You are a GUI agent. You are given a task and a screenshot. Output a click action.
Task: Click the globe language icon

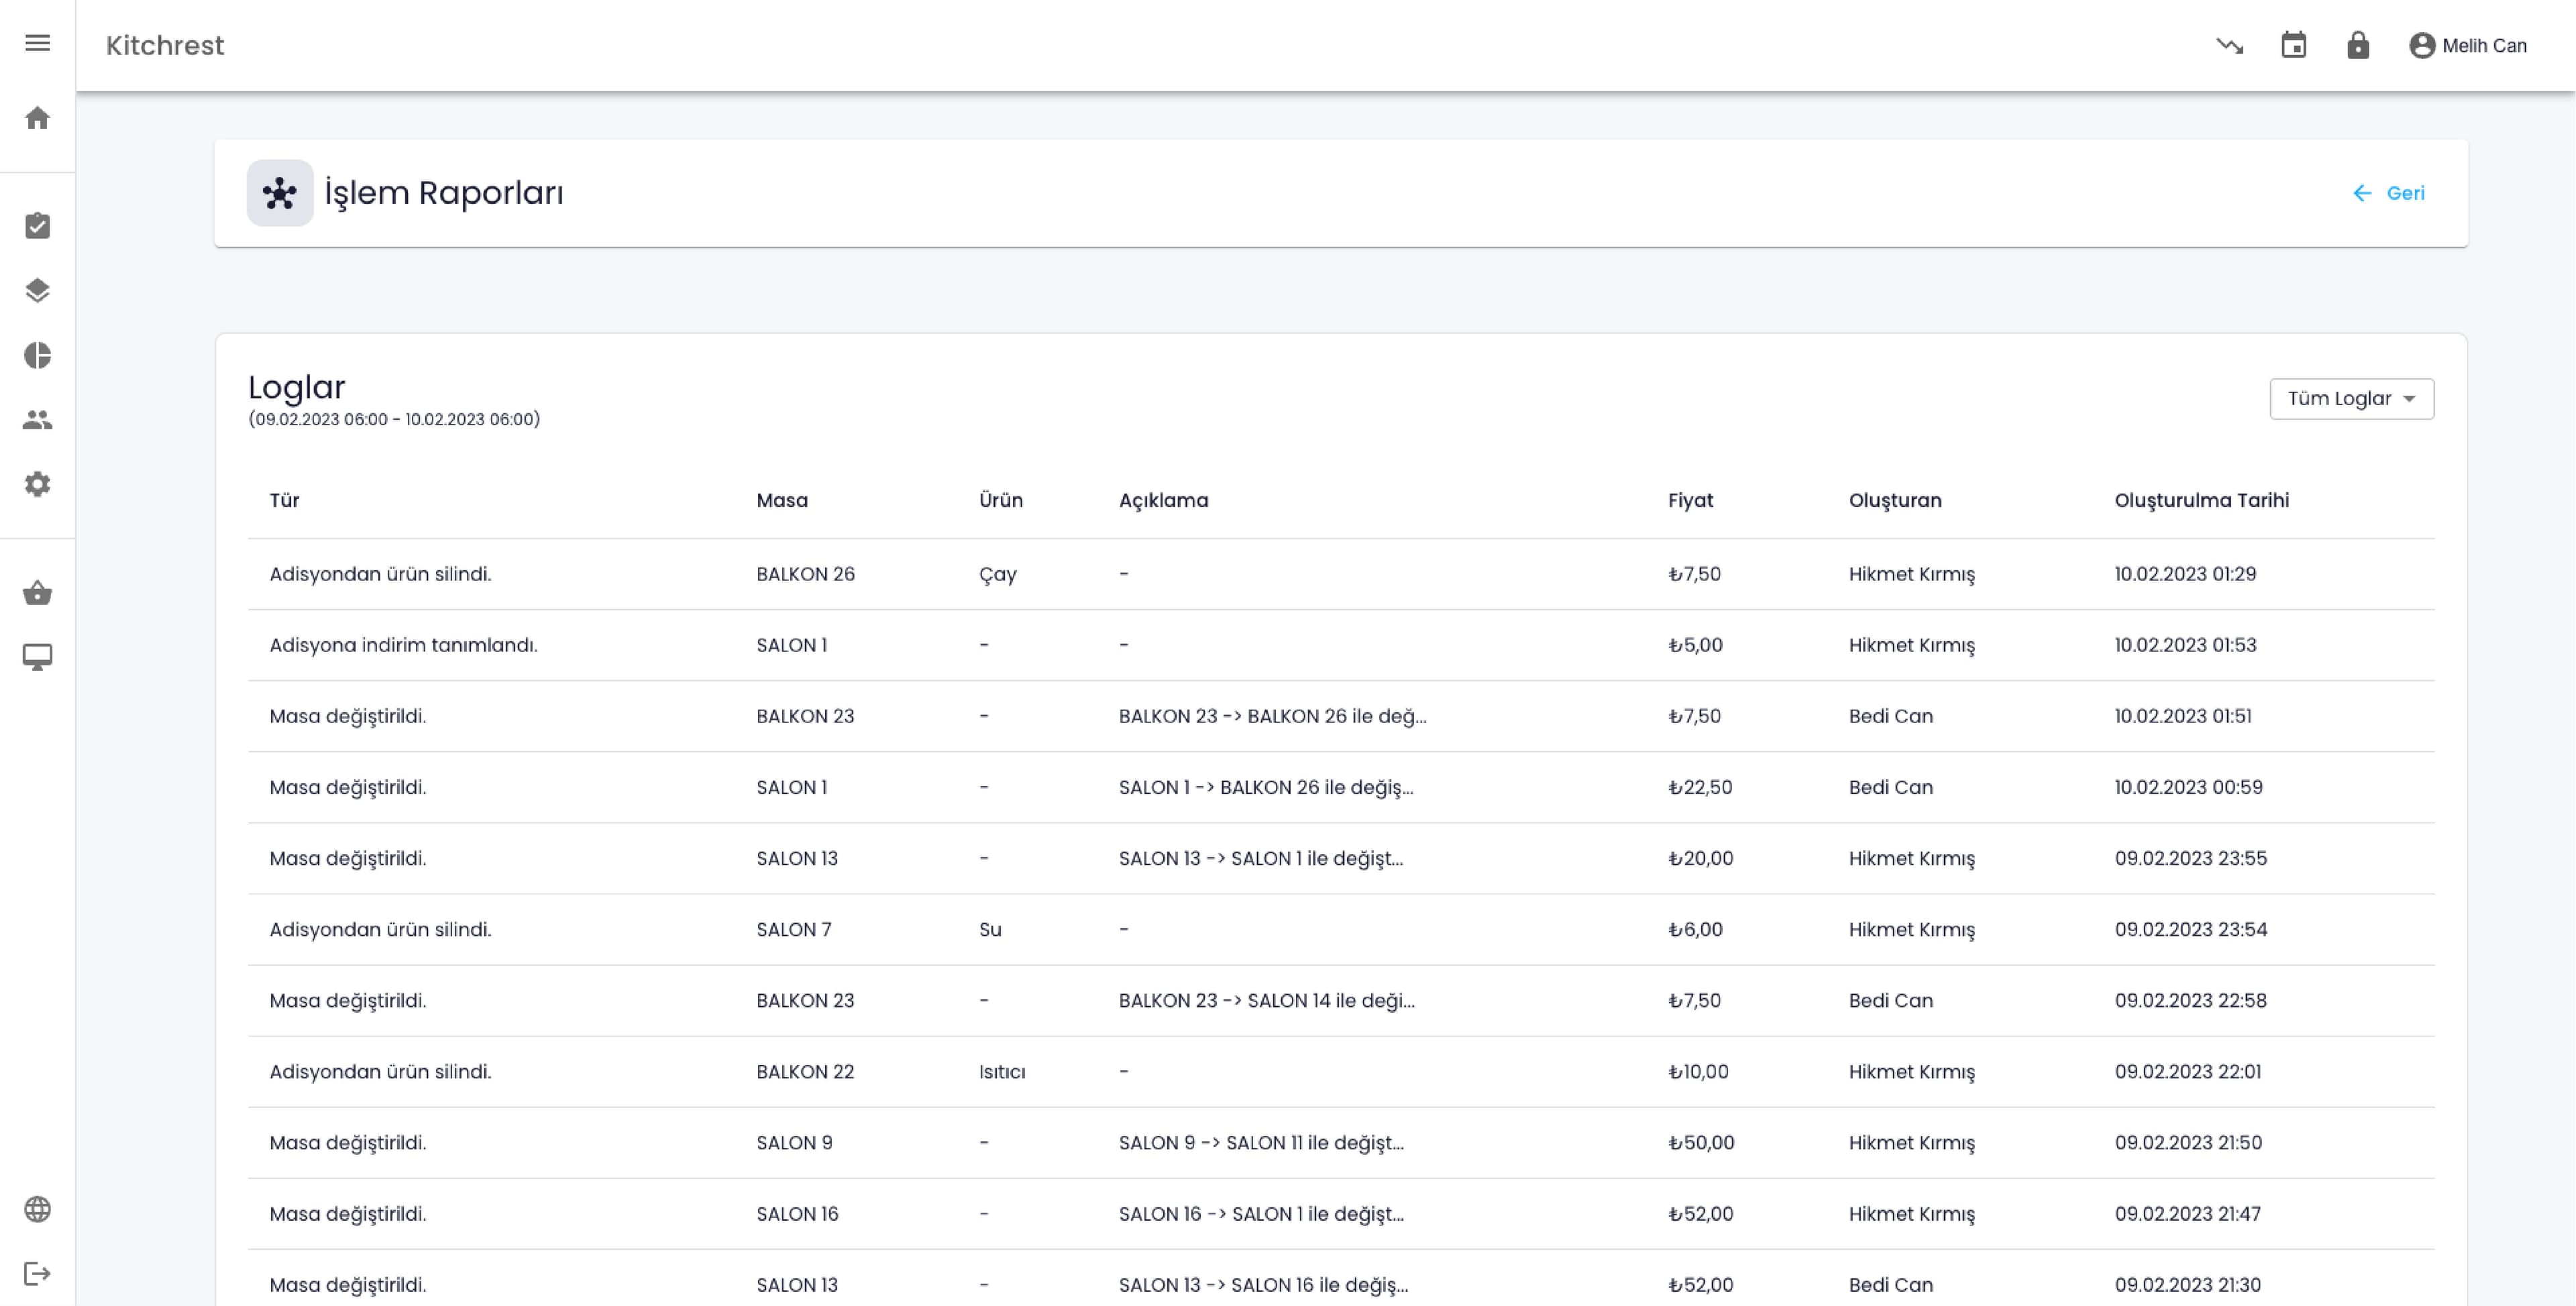37,1209
